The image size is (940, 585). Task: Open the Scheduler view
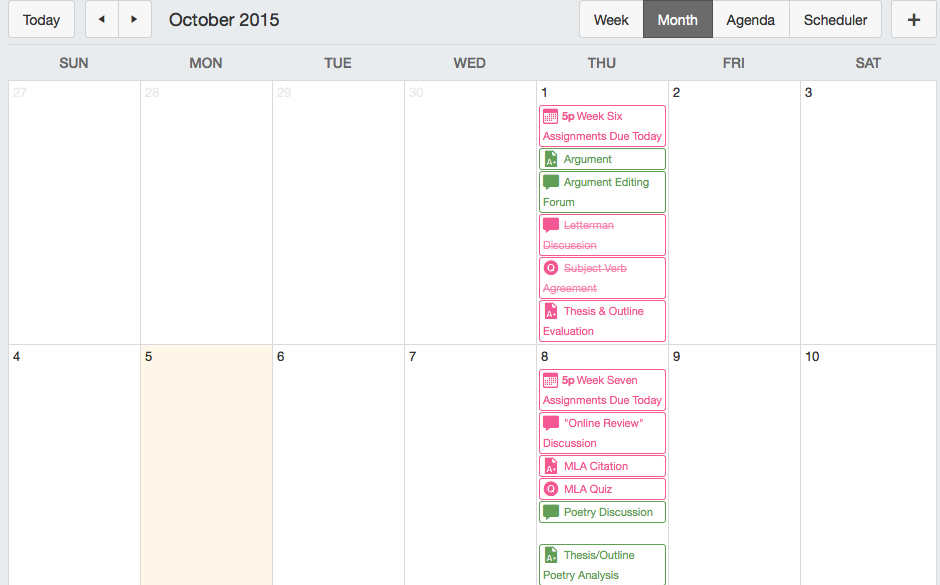click(836, 20)
